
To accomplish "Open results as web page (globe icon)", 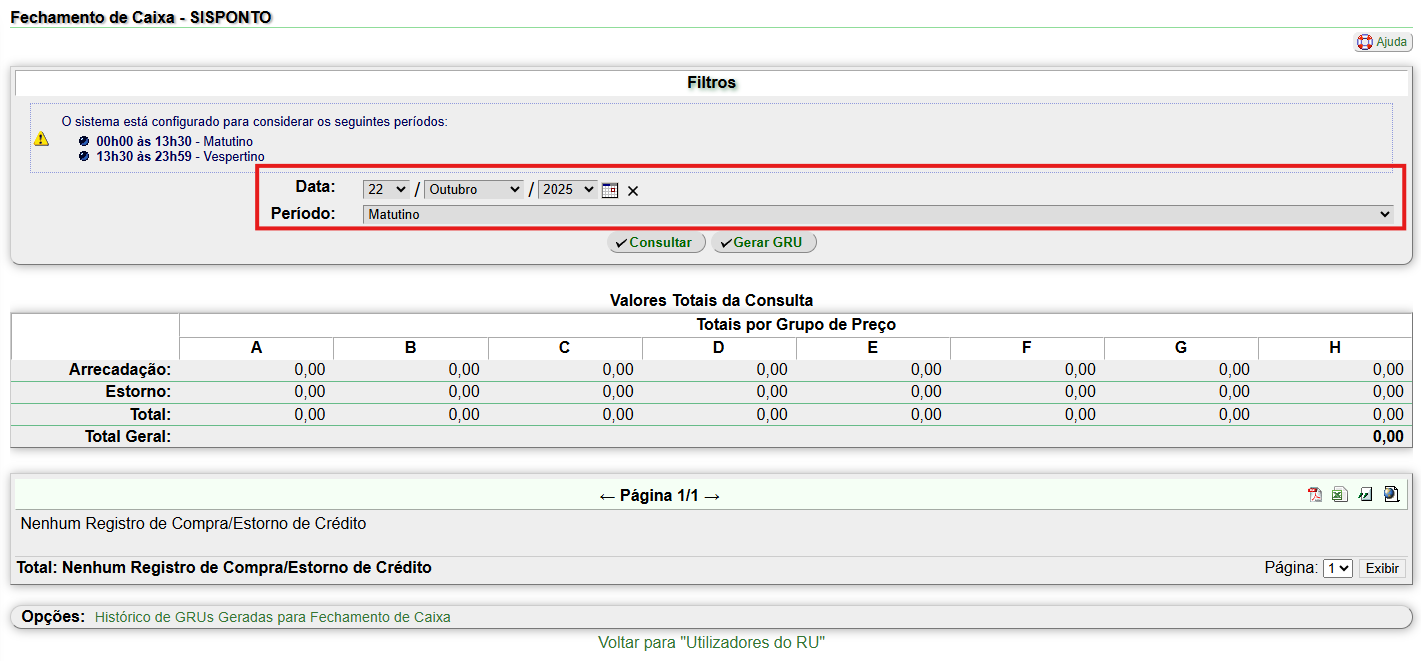I will (x=1391, y=494).
